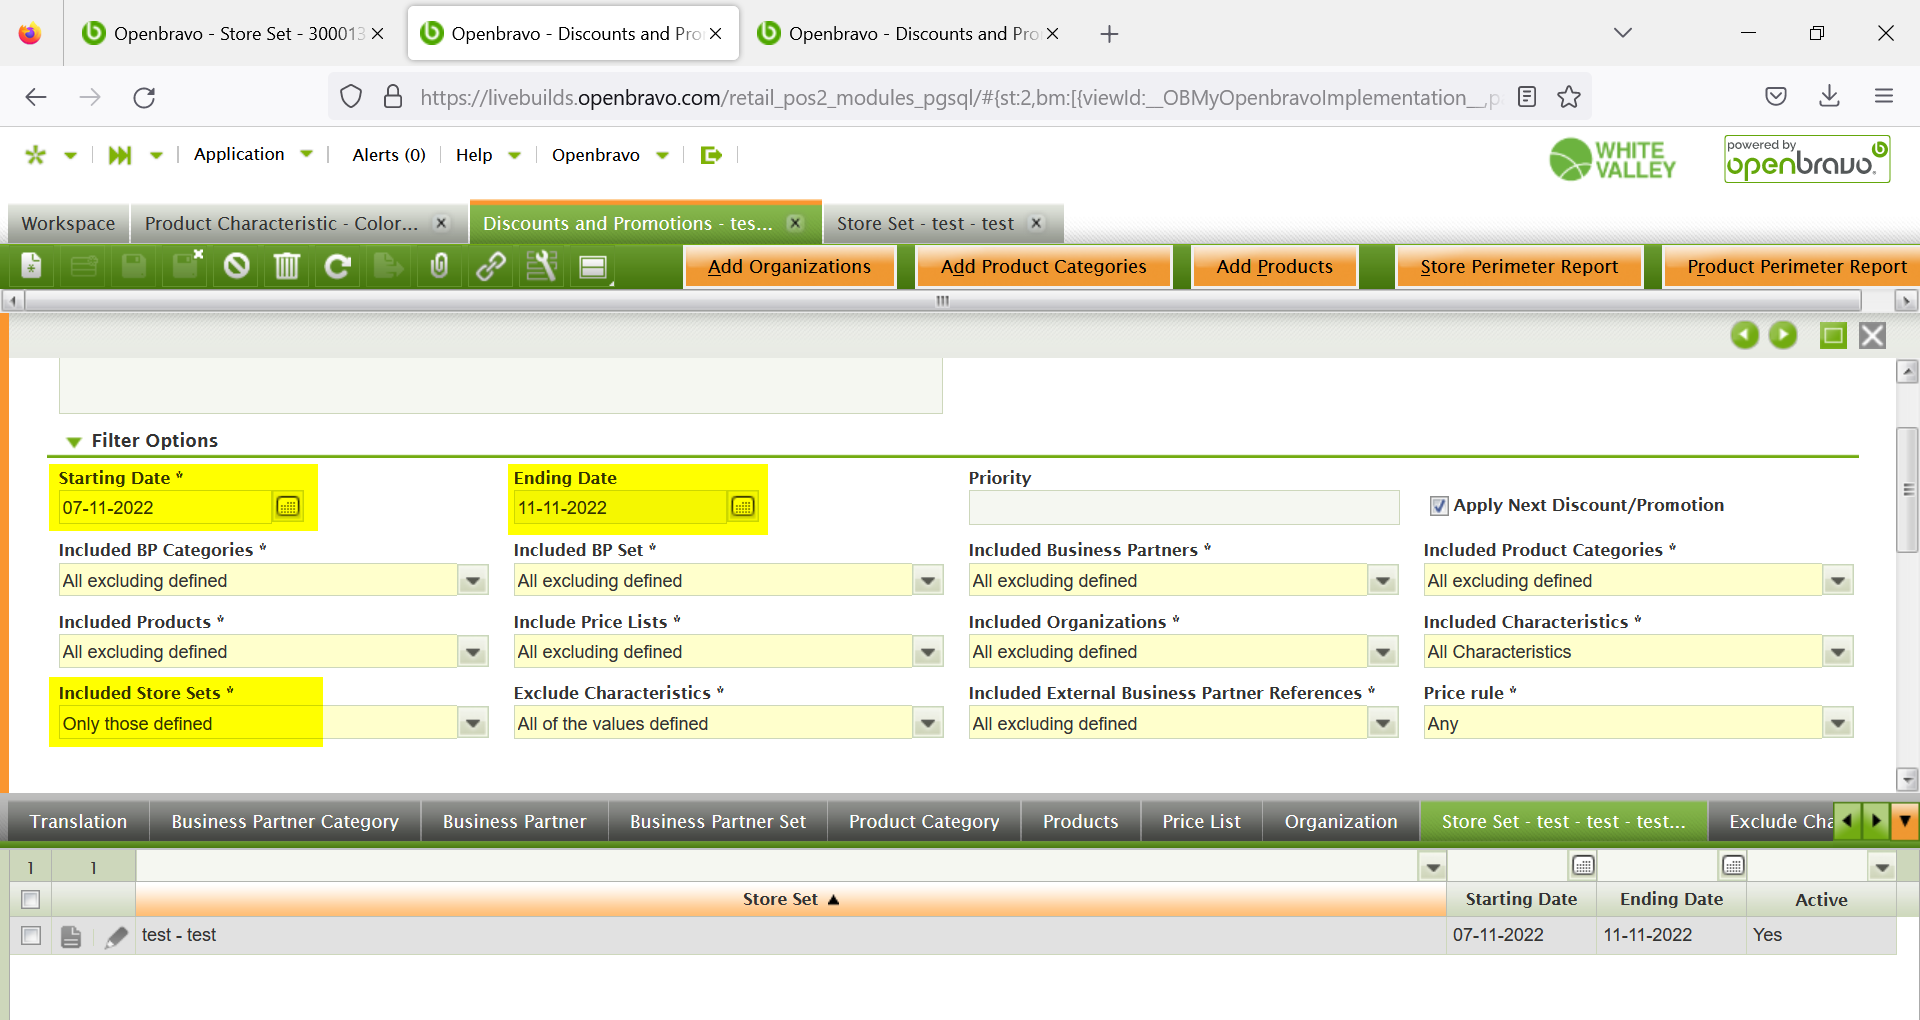Open attachments with the paperclip icon
1920x1020 pixels.
click(439, 266)
